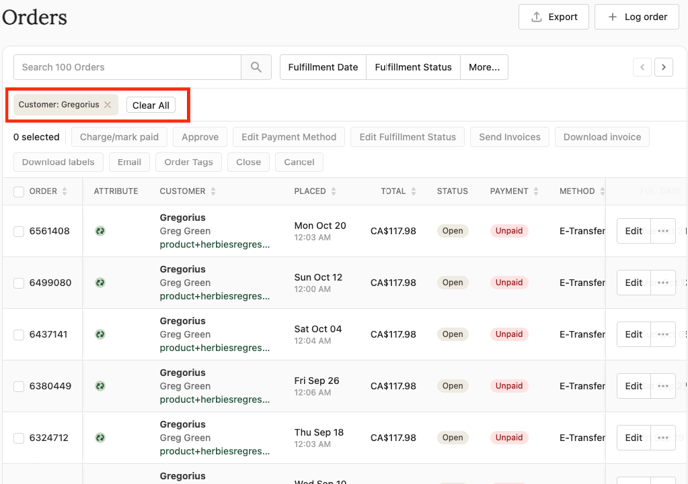Click the Search 100 Orders field
The width and height of the screenshot is (688, 484).
(127, 67)
